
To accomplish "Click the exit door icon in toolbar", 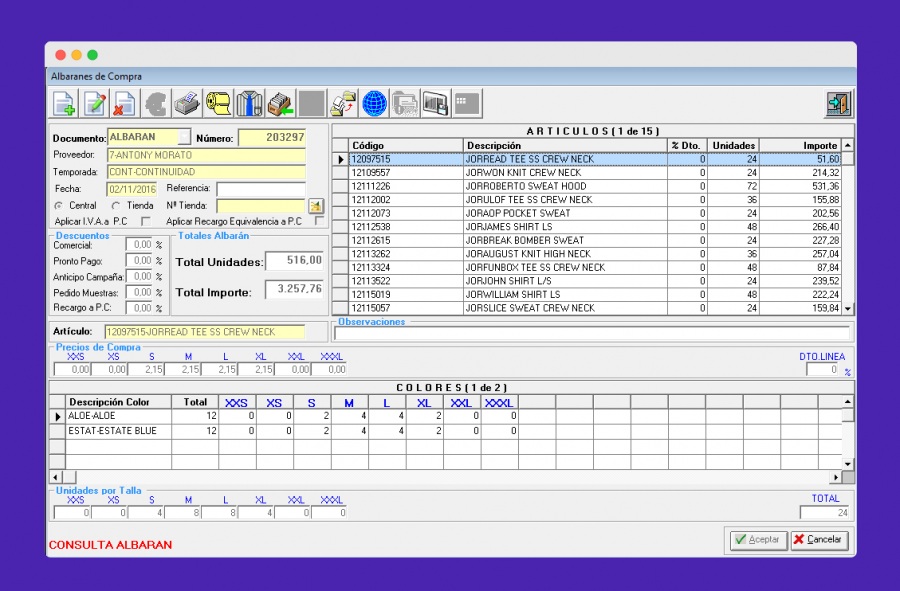I will [x=839, y=104].
